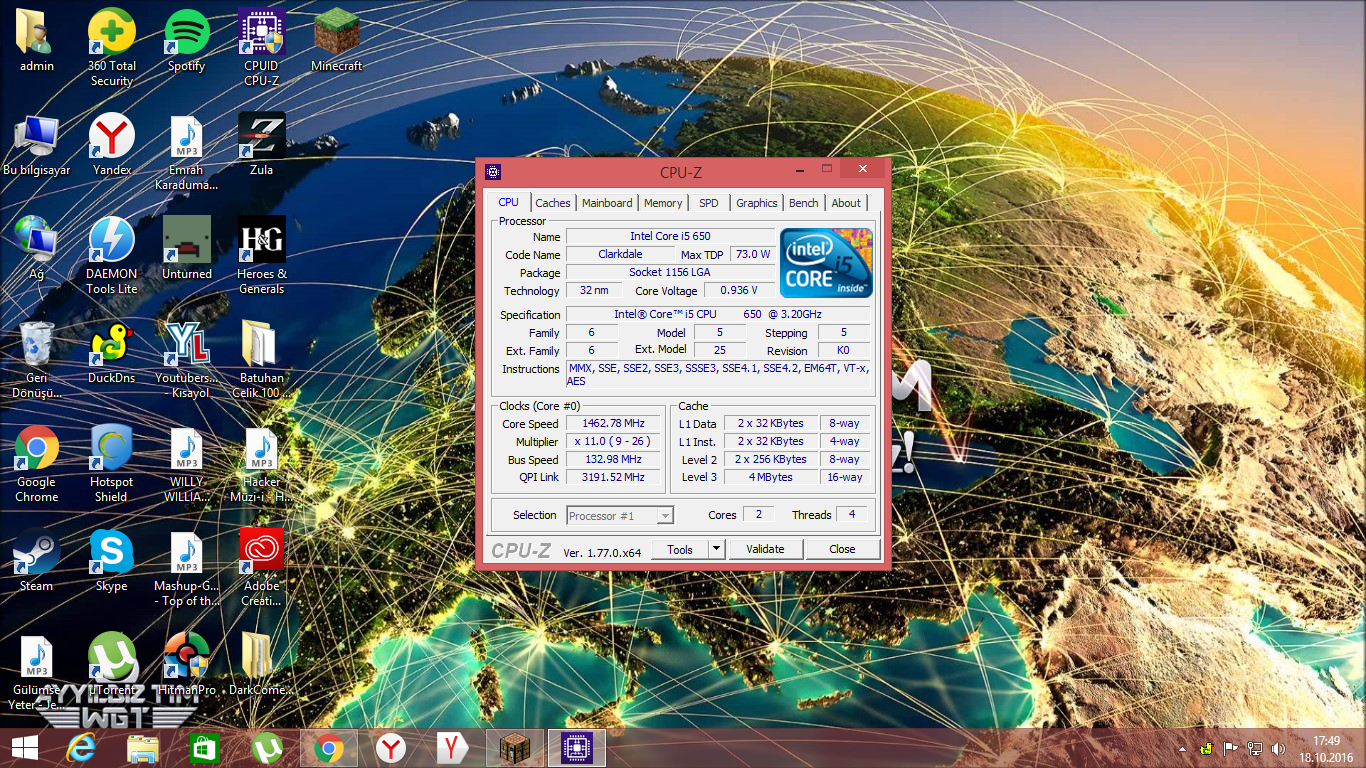
Task: Show hidden system tray icons
Action: 1183,748
